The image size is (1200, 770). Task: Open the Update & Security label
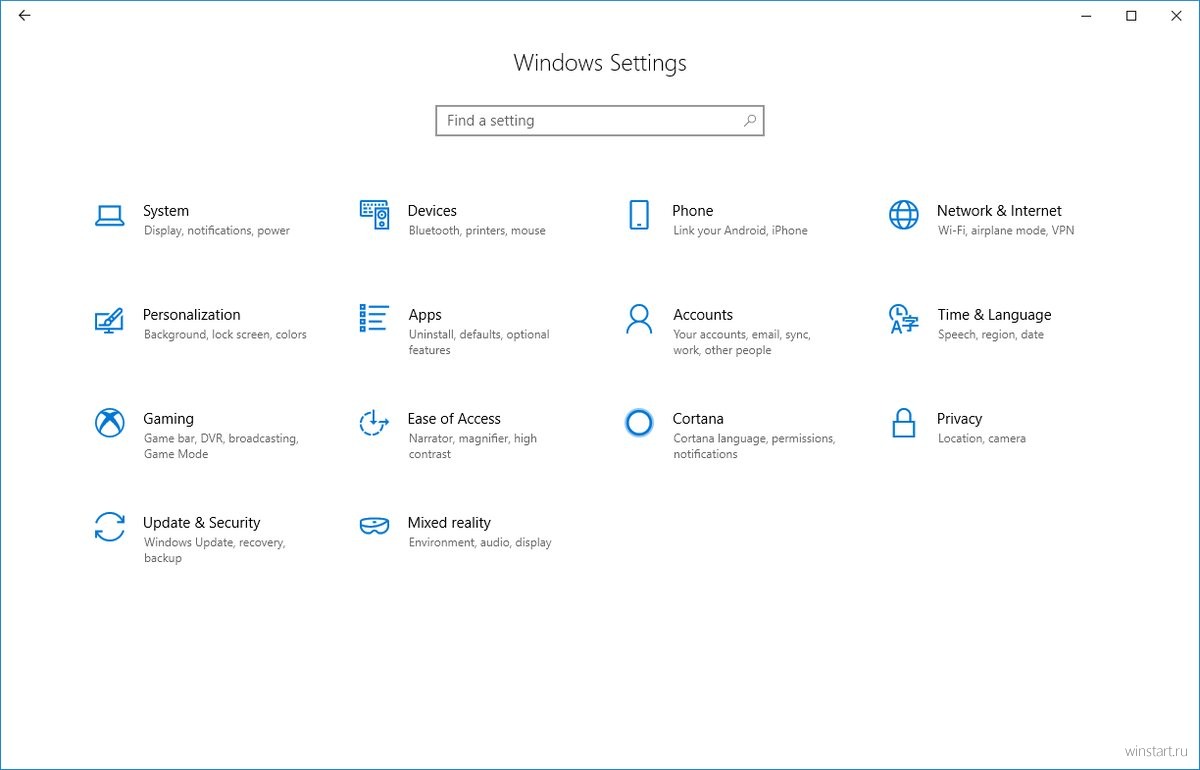click(x=201, y=523)
